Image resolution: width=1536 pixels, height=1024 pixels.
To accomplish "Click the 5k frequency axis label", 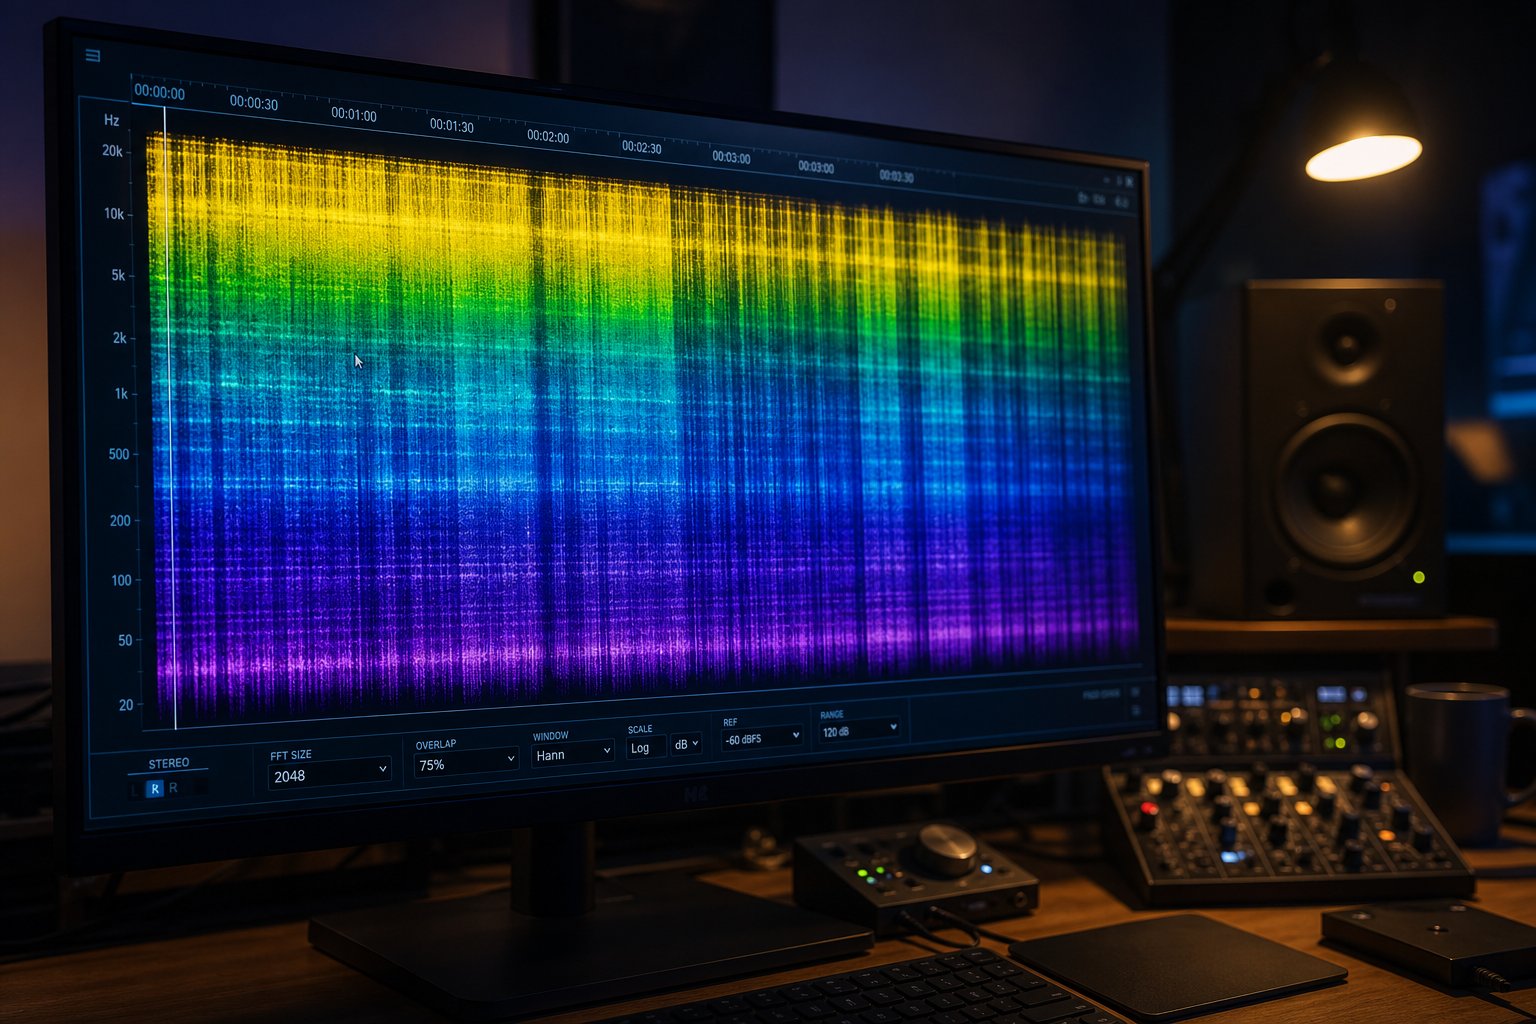I will 118,275.
